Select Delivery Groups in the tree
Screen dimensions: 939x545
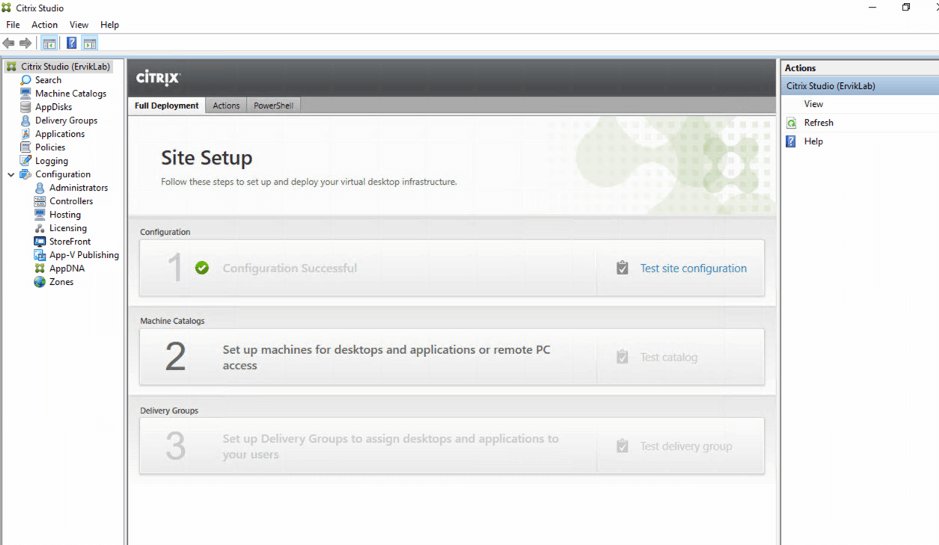pos(66,120)
